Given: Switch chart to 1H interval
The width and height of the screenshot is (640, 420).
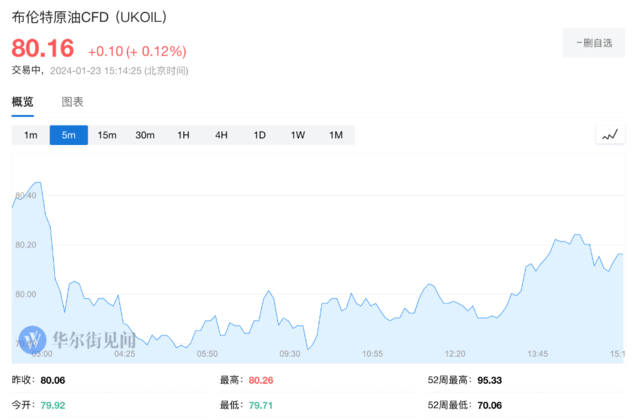Looking at the screenshot, I should coord(183,135).
